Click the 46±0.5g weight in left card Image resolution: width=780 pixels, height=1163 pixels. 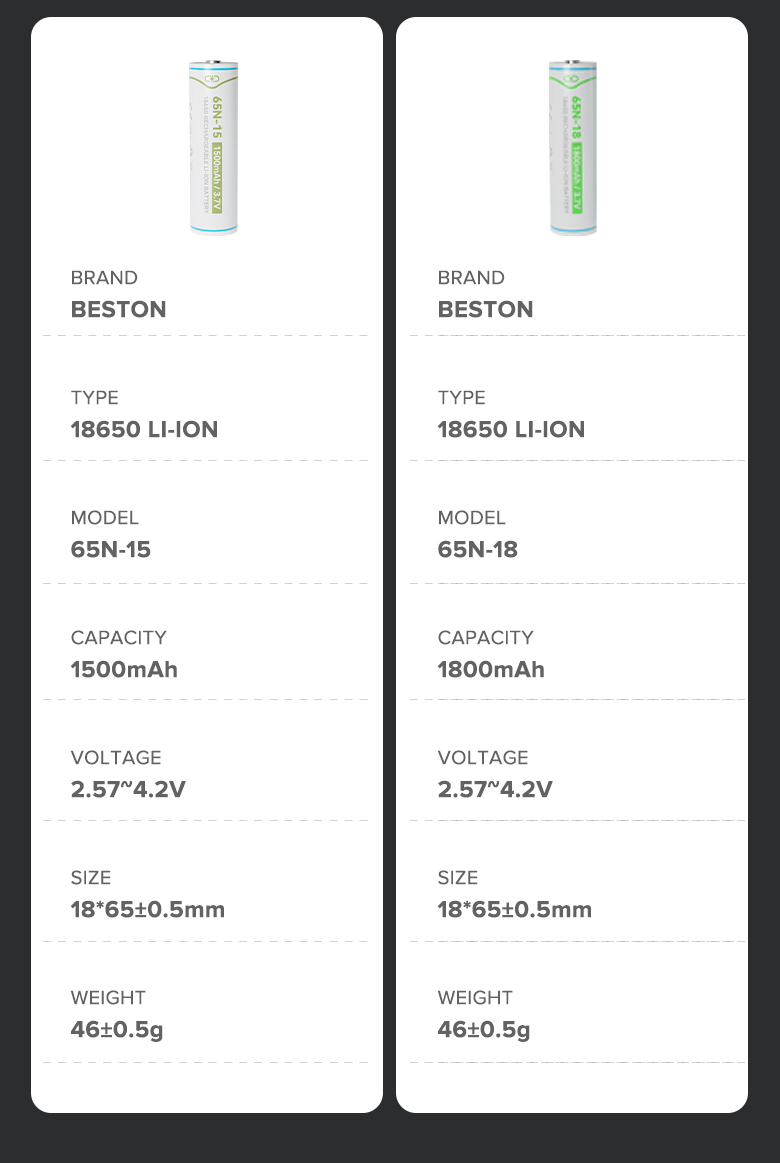point(117,1029)
